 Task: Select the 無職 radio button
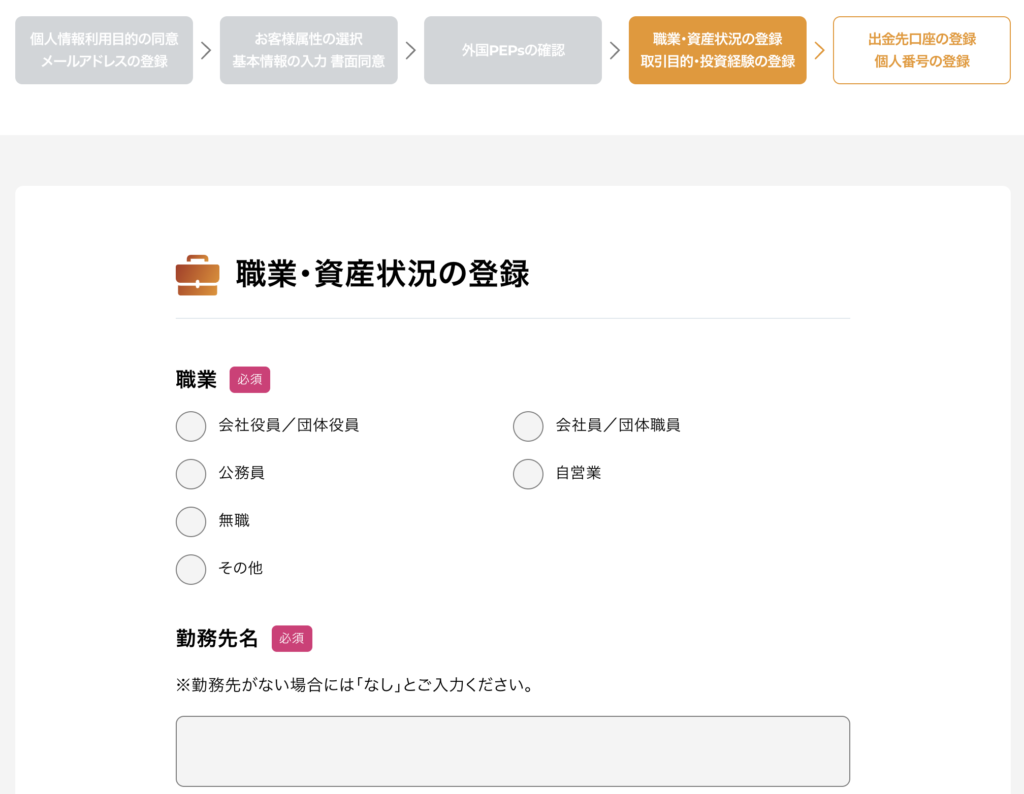click(x=191, y=522)
